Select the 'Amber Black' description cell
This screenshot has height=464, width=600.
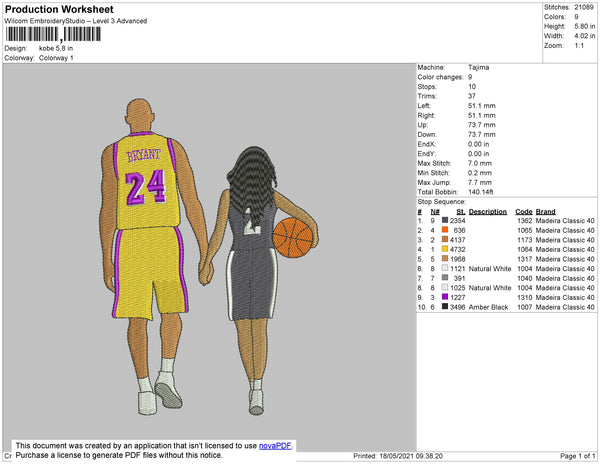pyautogui.click(x=488, y=307)
